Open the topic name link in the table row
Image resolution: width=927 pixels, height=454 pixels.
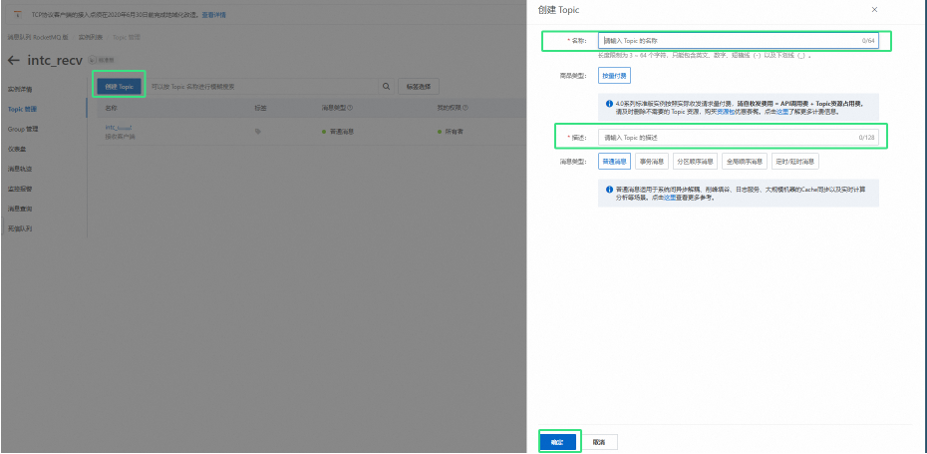pyautogui.click(x=118, y=128)
